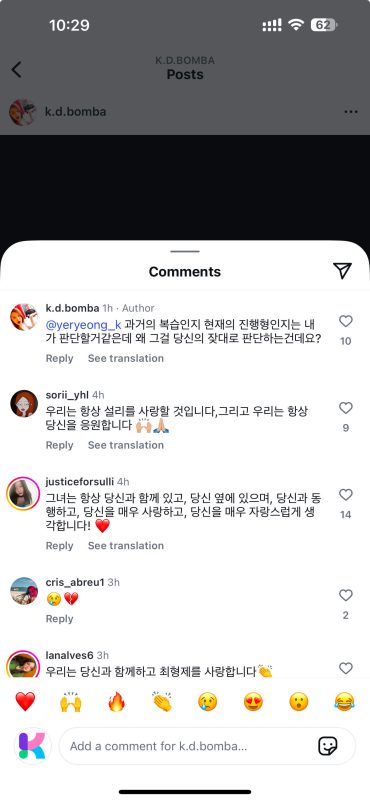Tap the share paper-plane icon in Comments
This screenshot has width=370, height=801.
[x=342, y=271]
